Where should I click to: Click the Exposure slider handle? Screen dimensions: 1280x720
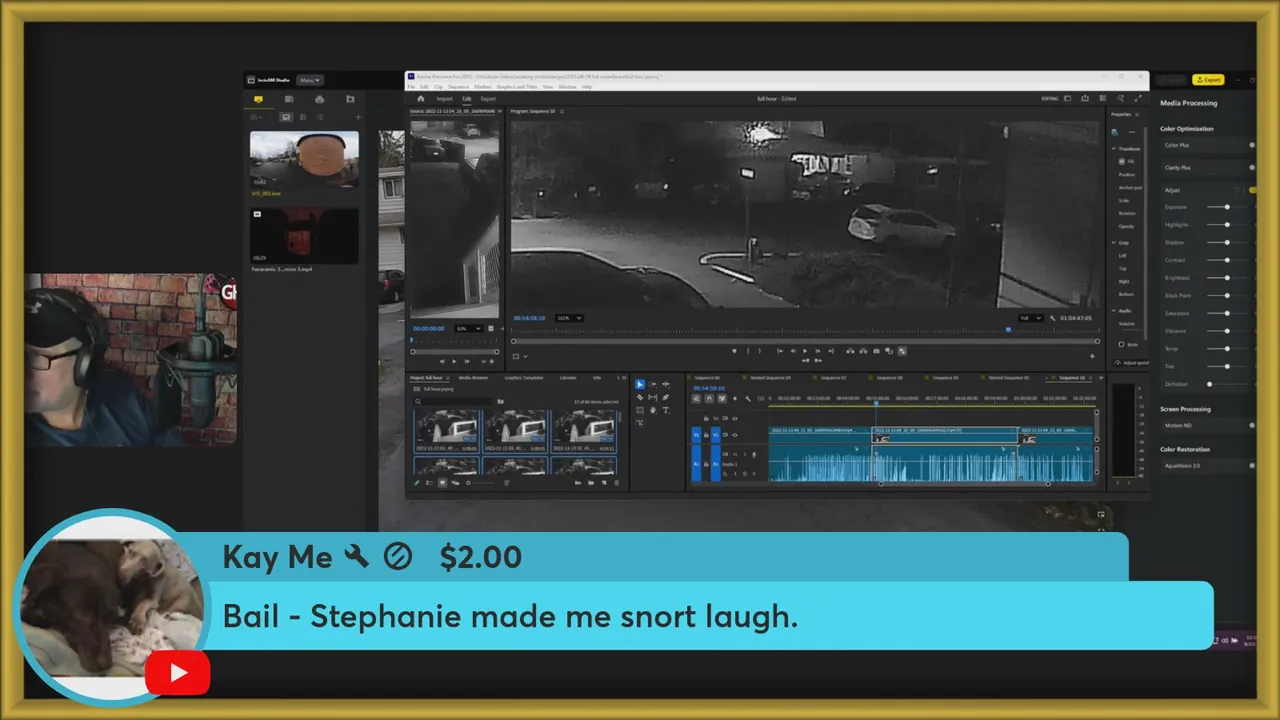tap(1227, 207)
